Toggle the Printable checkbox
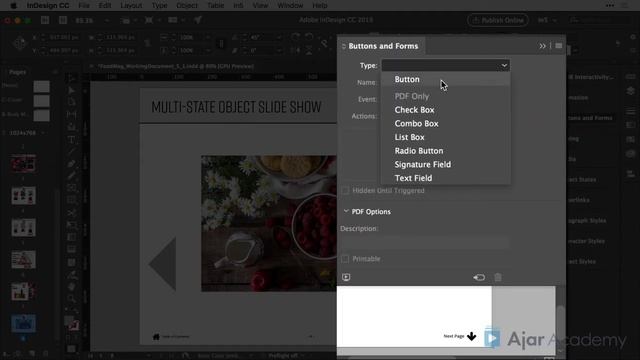The width and height of the screenshot is (640, 360). point(345,259)
